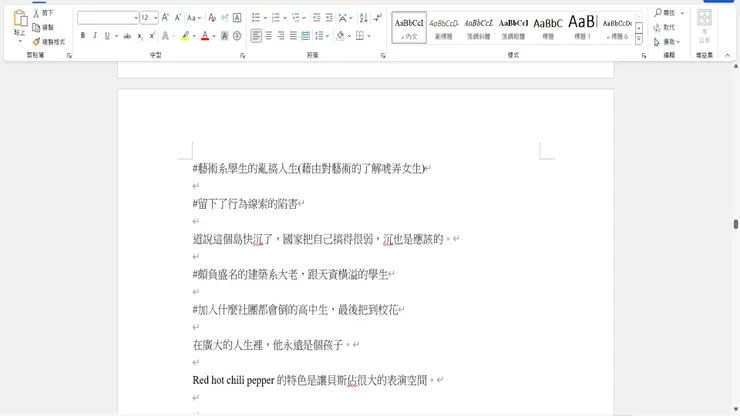Open the numbered list dropdown
This screenshot has height=416, width=740.
tap(285, 17)
